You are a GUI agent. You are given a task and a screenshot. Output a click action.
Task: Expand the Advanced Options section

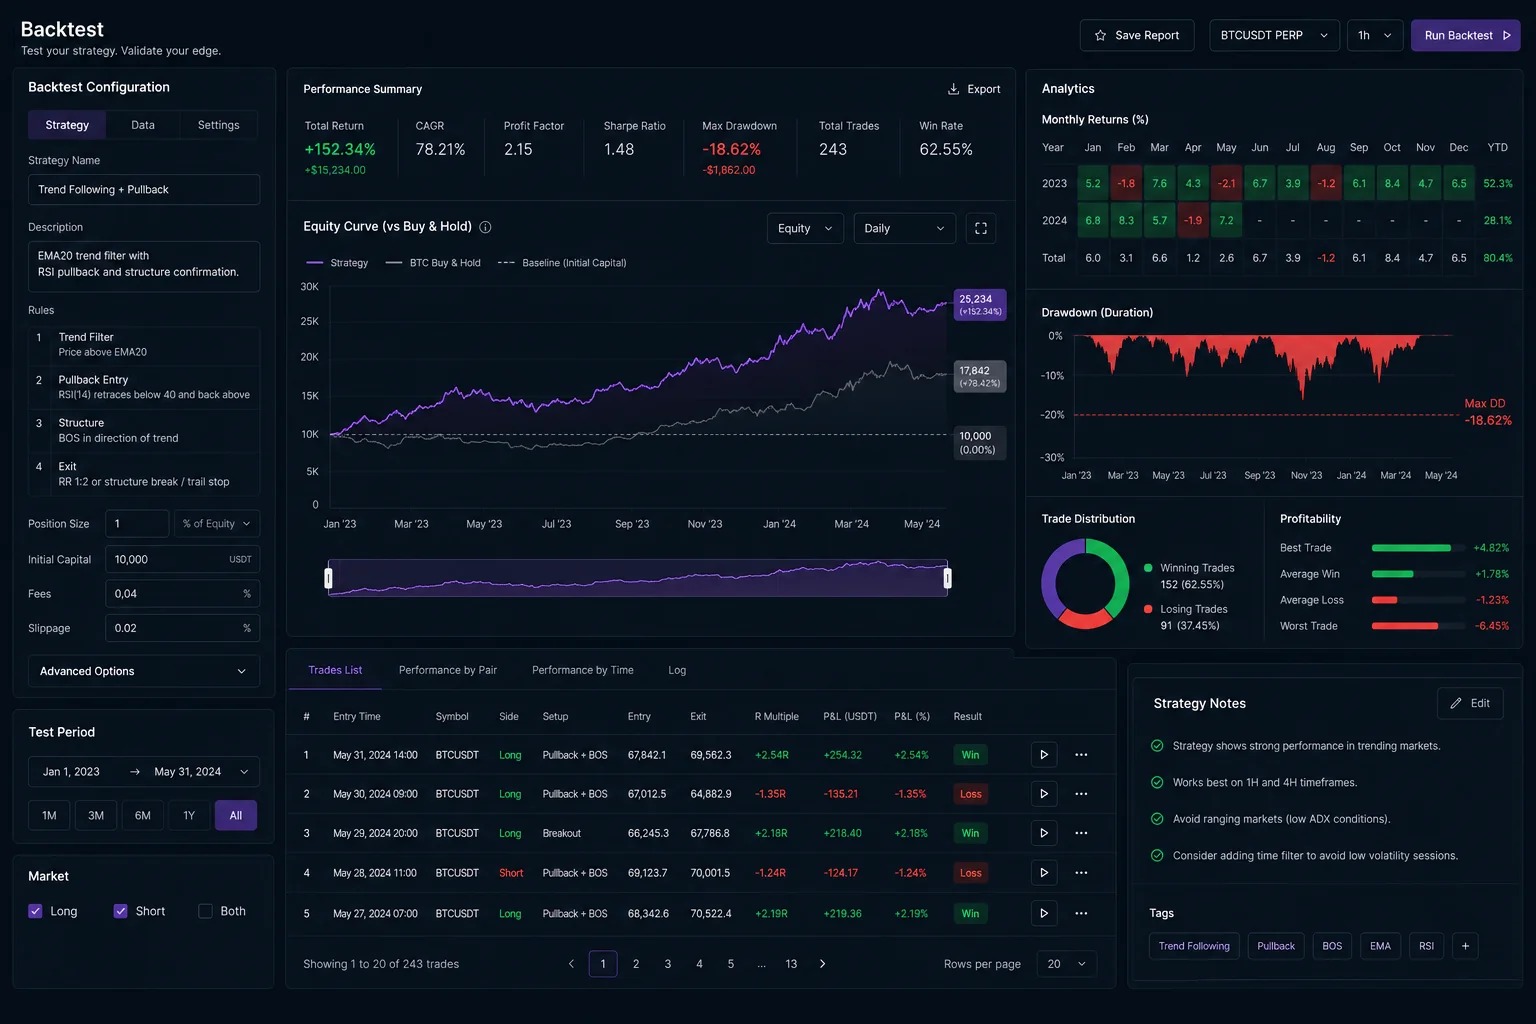pyautogui.click(x=144, y=671)
